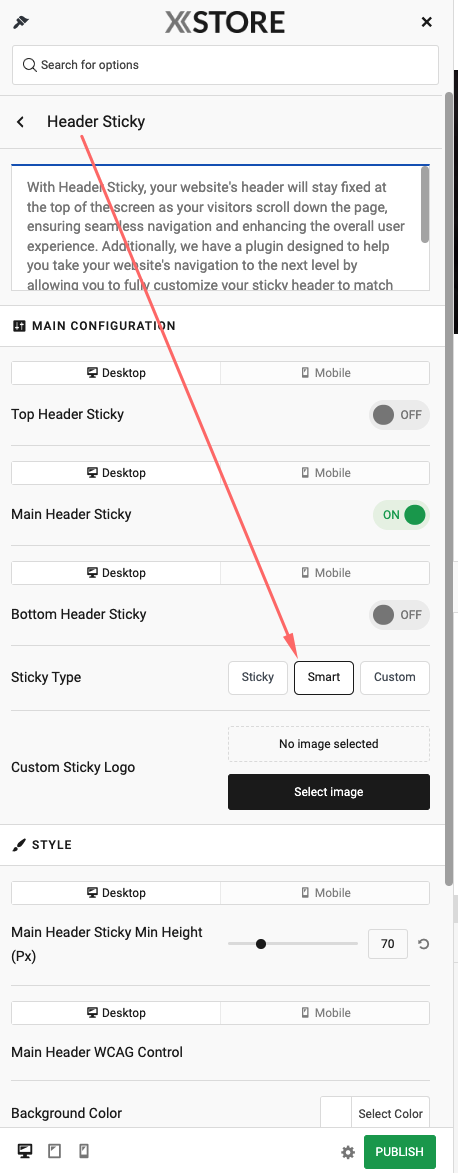Viewport: 458px width, 1173px height.
Task: Choose the Custom option for Sticky Type
Action: 395,678
